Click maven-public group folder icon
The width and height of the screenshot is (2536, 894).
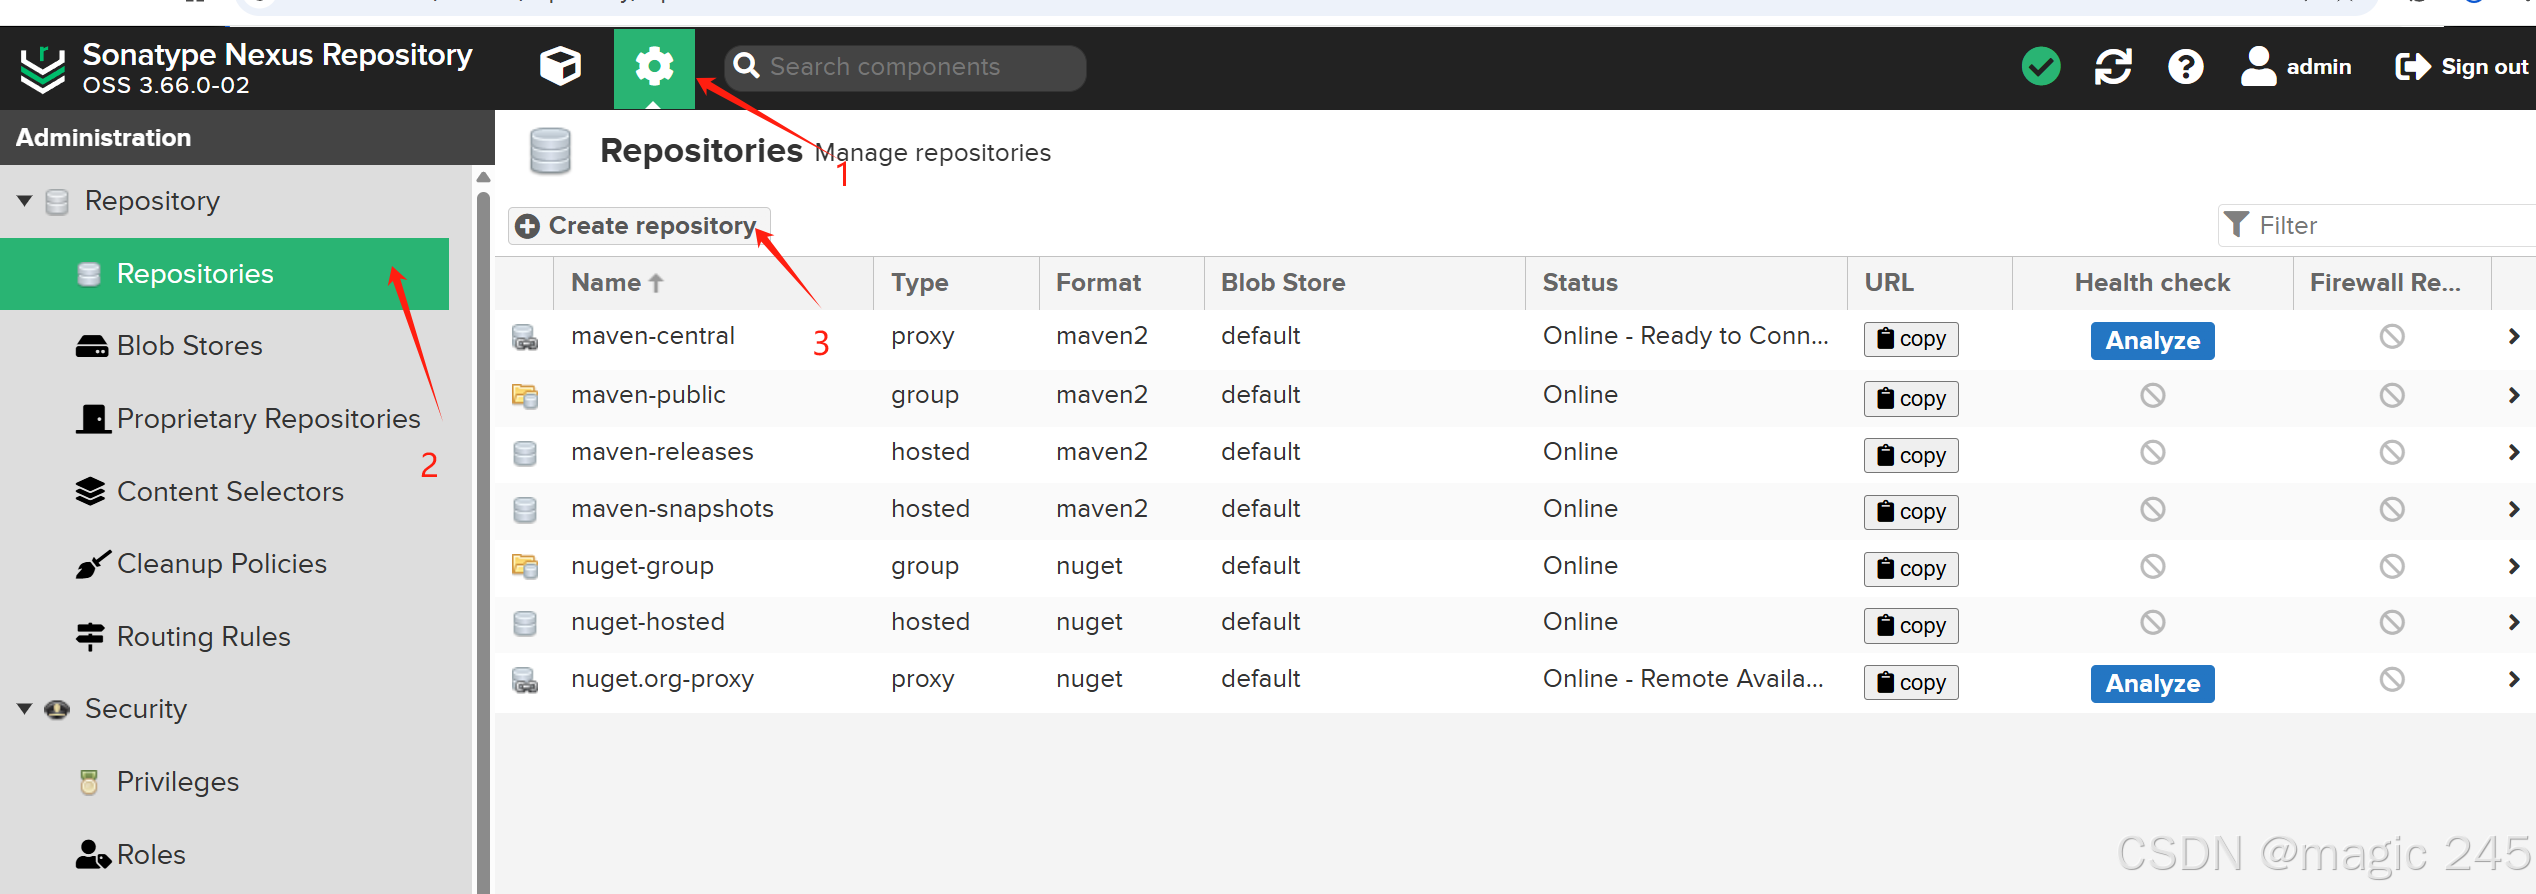point(525,396)
